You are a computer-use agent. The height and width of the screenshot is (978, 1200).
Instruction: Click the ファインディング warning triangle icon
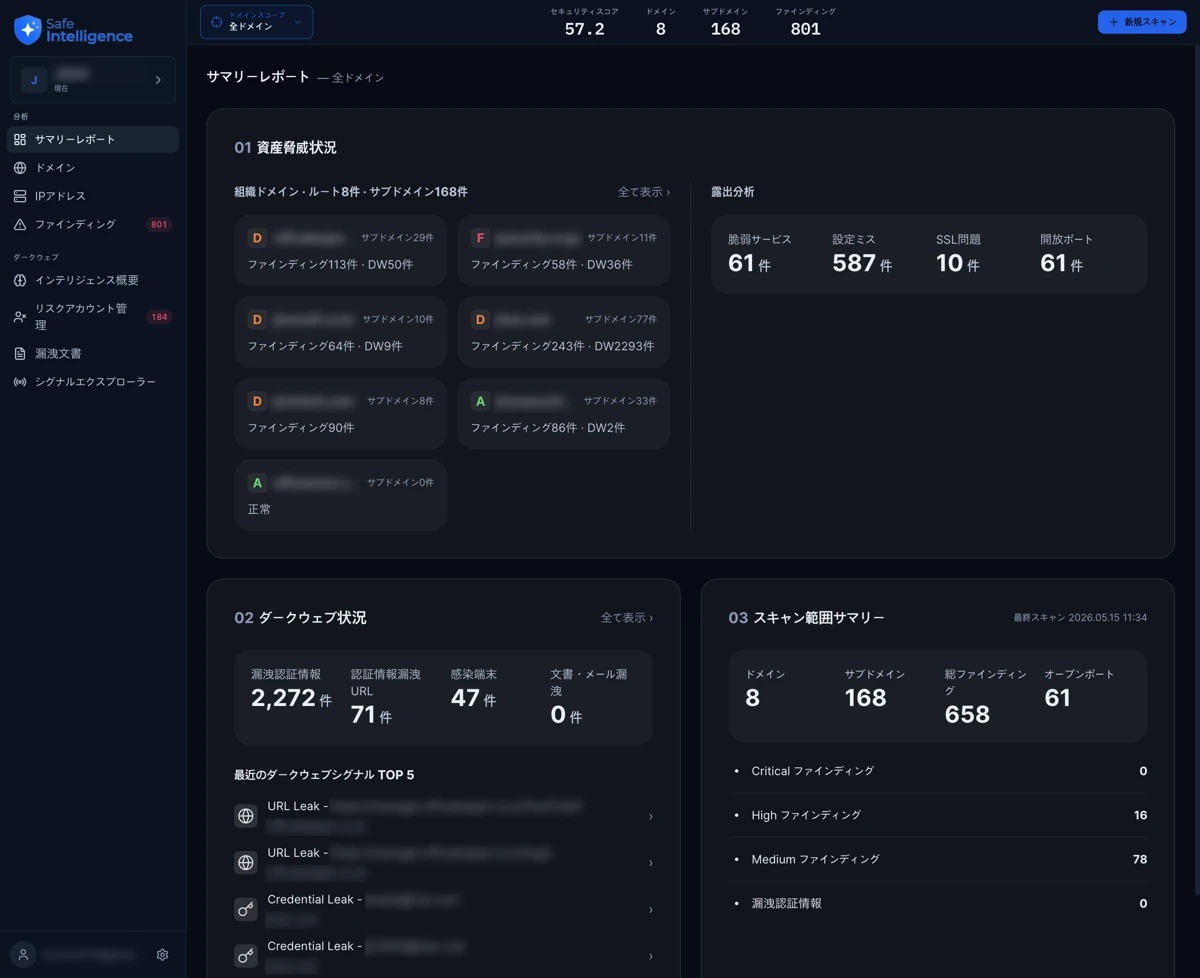pos(20,225)
